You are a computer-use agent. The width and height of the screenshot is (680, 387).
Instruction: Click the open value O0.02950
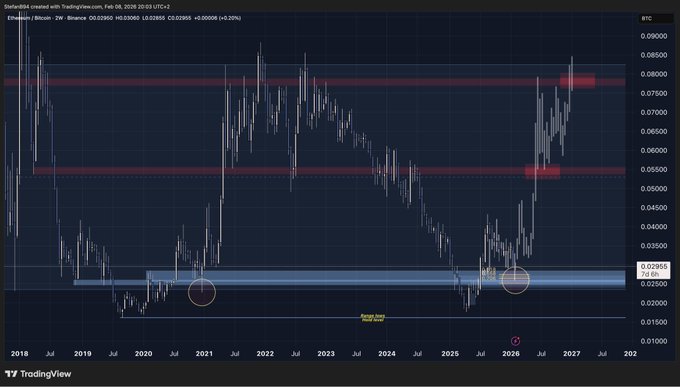coord(100,18)
